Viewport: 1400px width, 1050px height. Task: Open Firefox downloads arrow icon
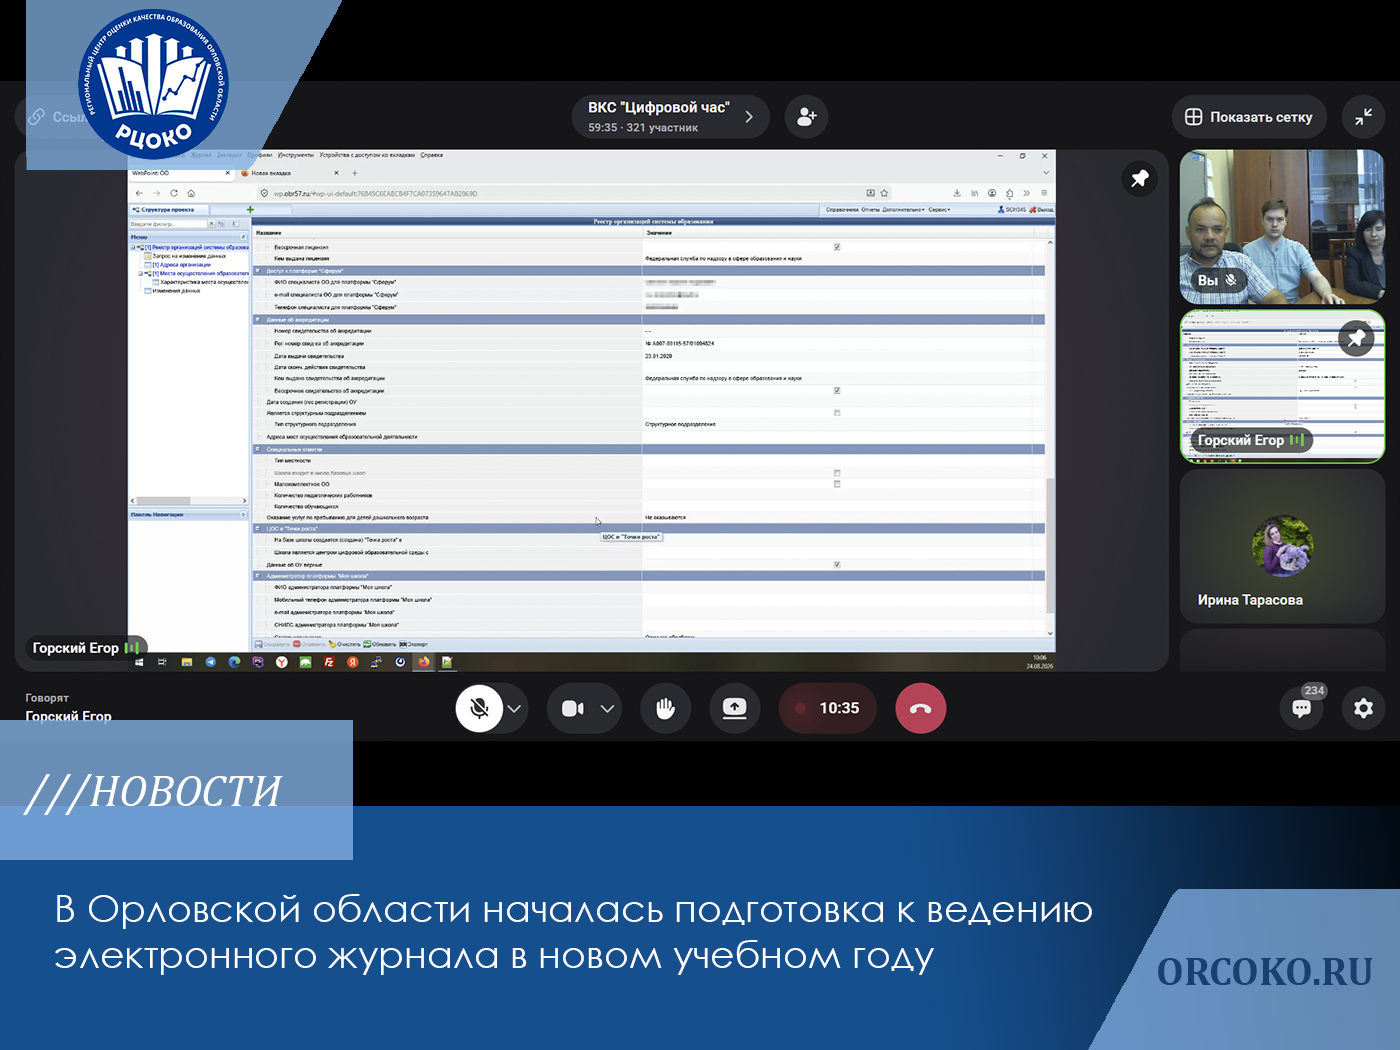[x=957, y=193]
